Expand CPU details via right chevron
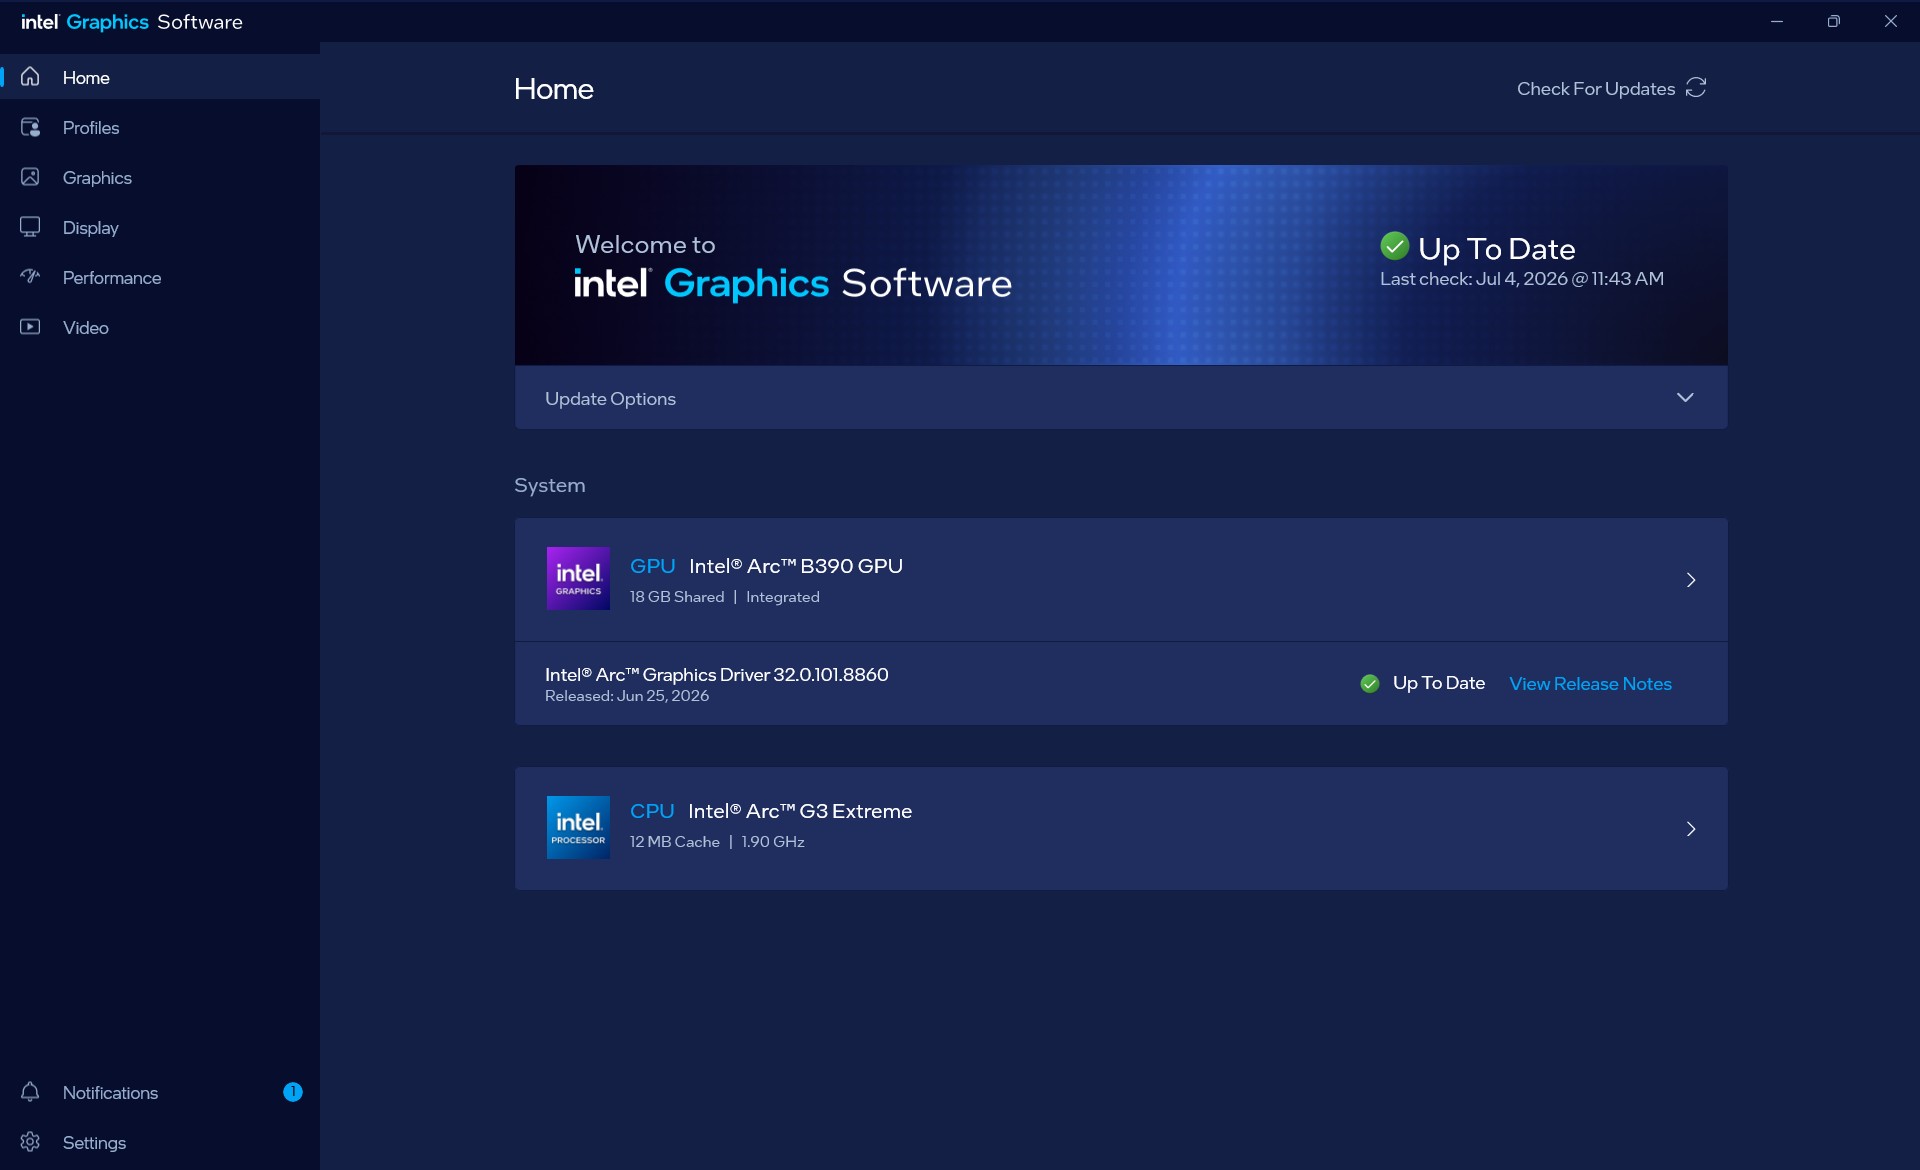 click(1691, 829)
